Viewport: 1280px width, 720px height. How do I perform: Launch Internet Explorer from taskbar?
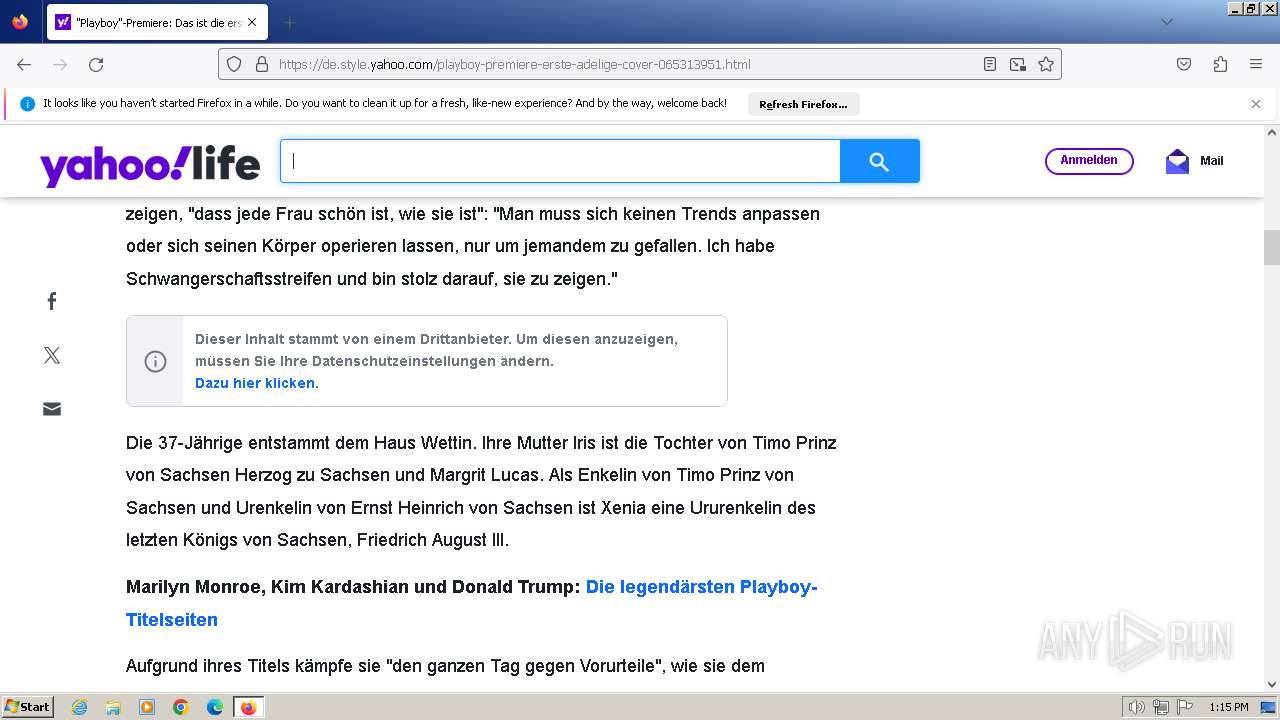pyautogui.click(x=80, y=707)
